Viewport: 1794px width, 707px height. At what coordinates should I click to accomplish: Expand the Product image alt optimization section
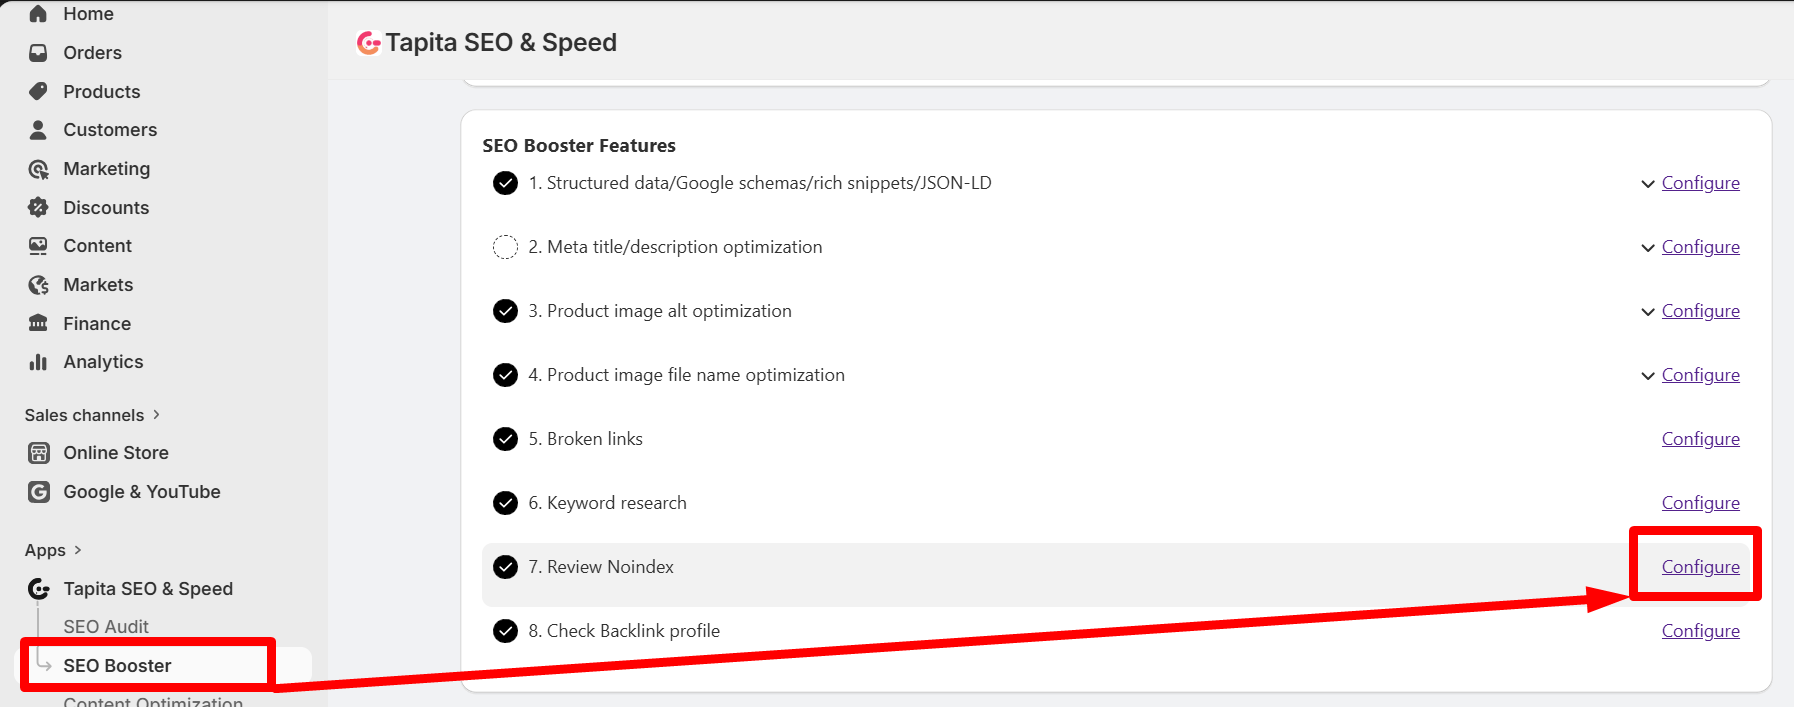tap(1646, 311)
